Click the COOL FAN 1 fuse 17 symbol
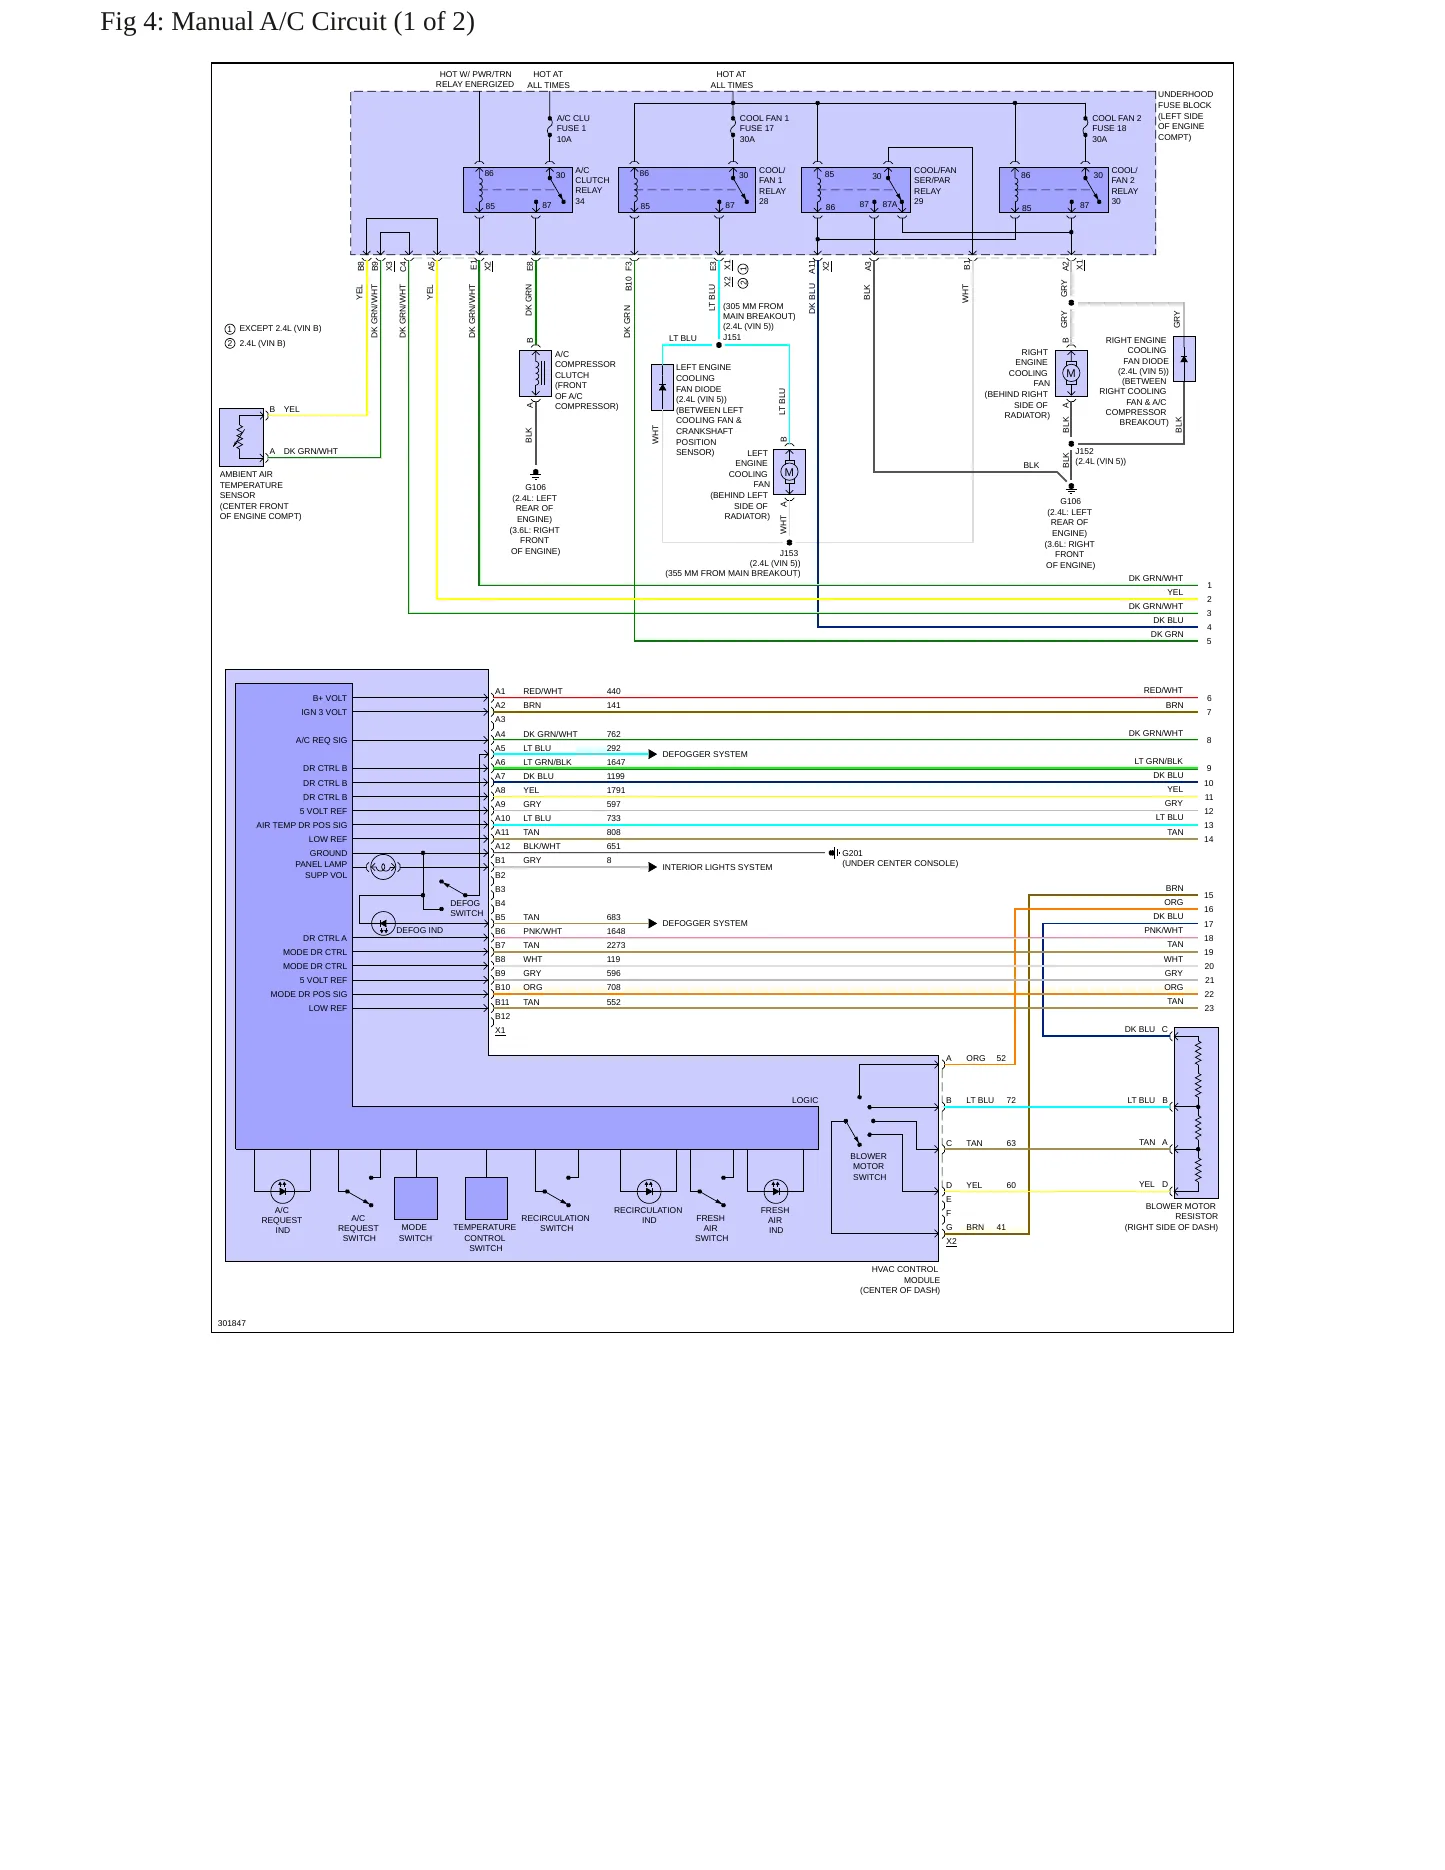This screenshot has width=1445, height=1870. pyautogui.click(x=732, y=128)
